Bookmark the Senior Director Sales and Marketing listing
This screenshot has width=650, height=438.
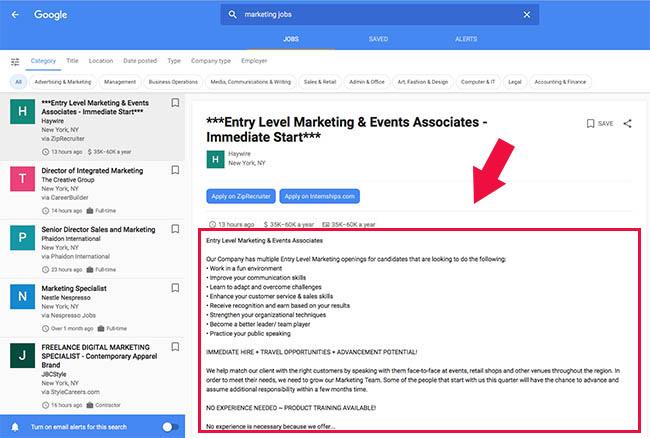click(x=175, y=229)
